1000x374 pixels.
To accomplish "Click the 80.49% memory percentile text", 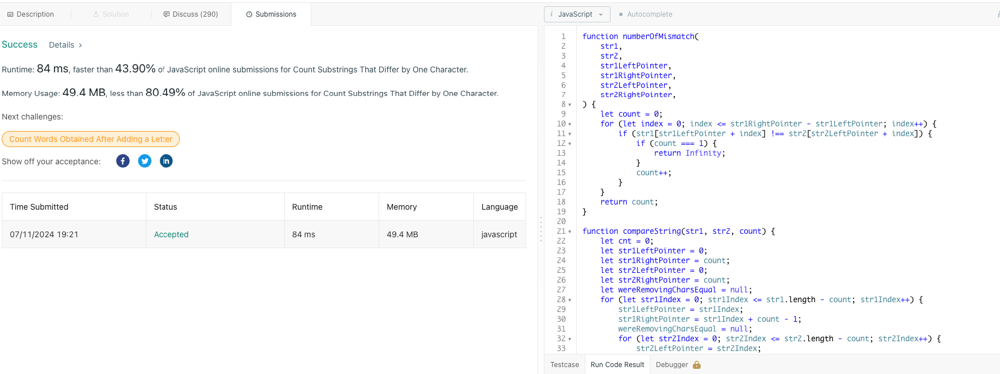I will (x=166, y=93).
